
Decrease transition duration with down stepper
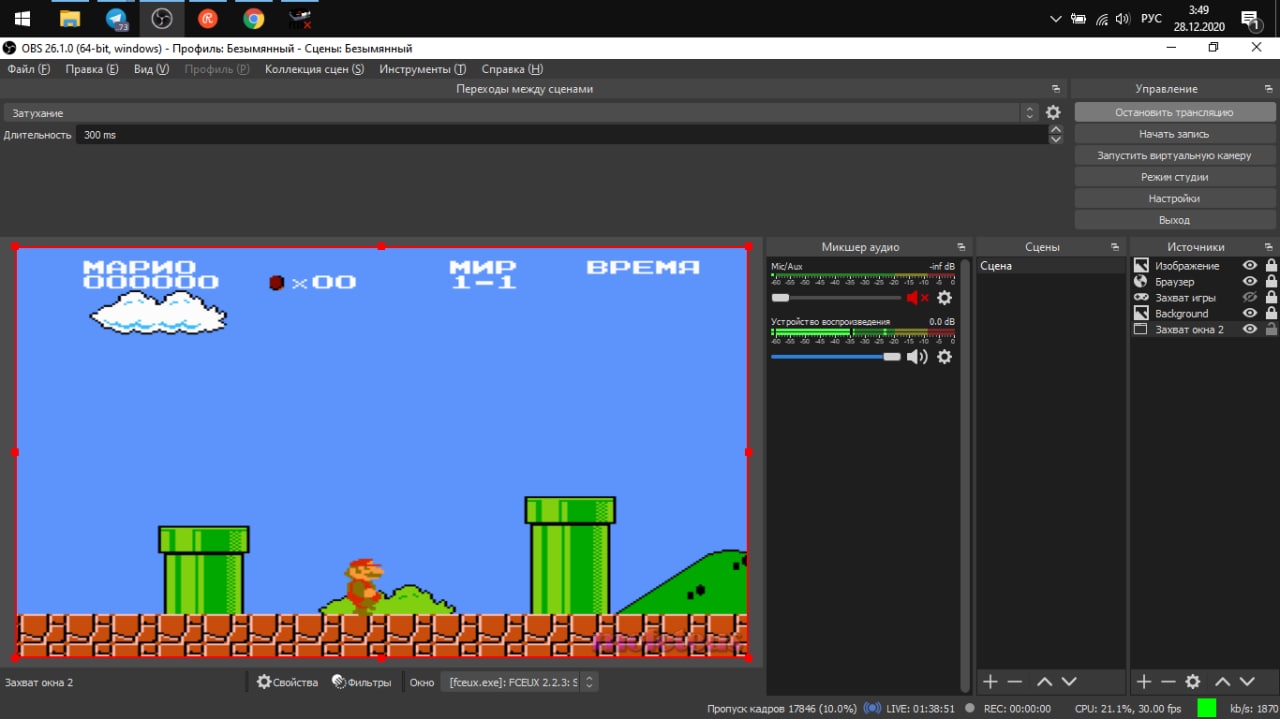tap(1056, 139)
